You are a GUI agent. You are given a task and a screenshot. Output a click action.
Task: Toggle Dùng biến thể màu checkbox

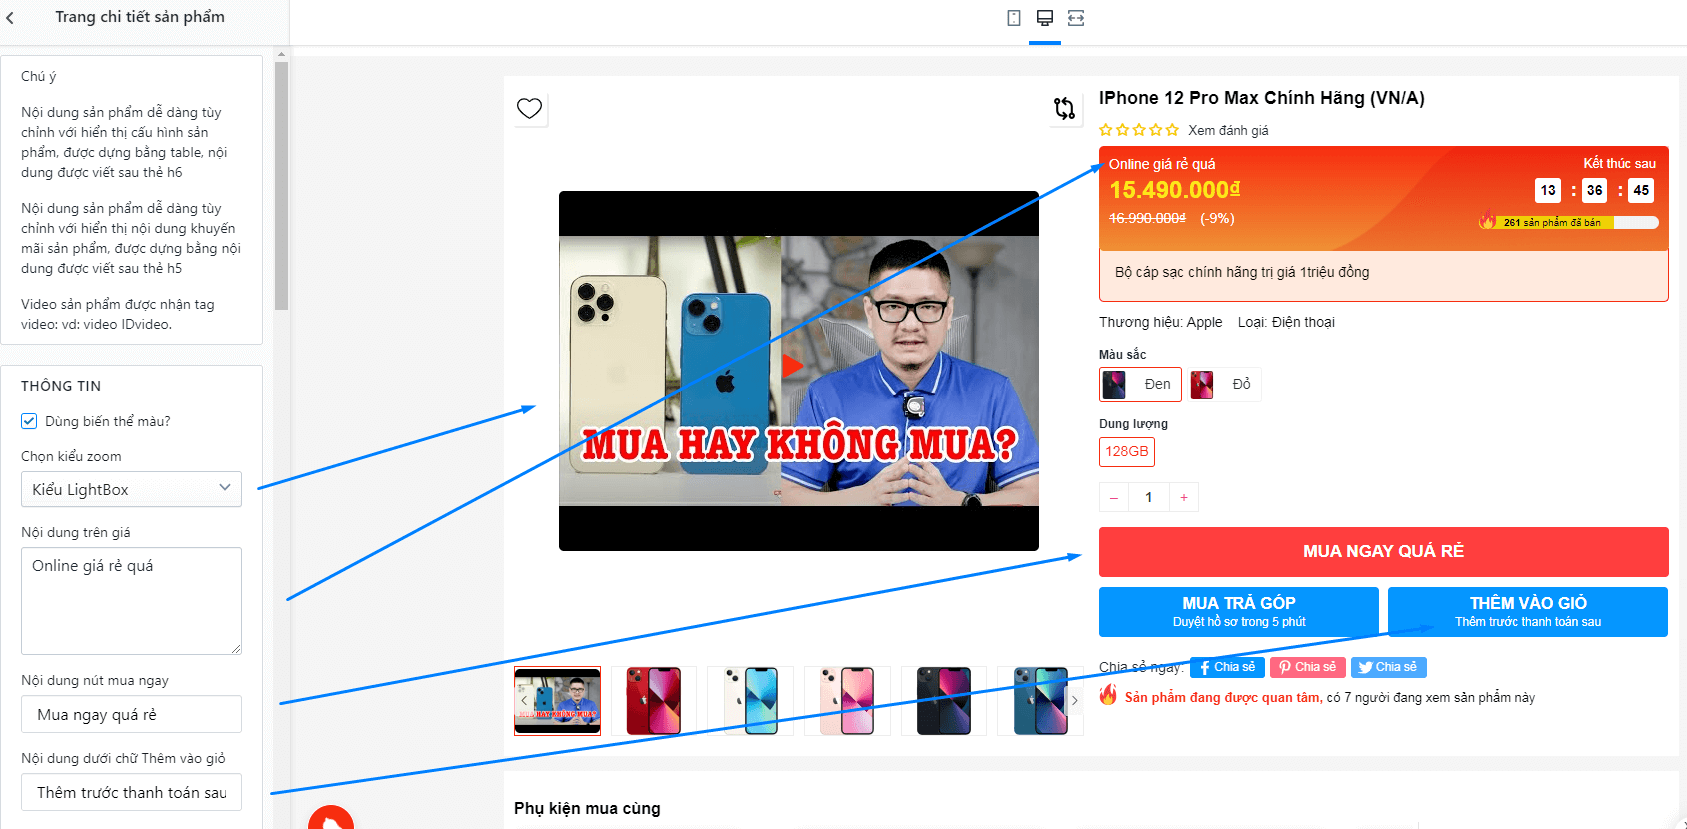tap(29, 421)
